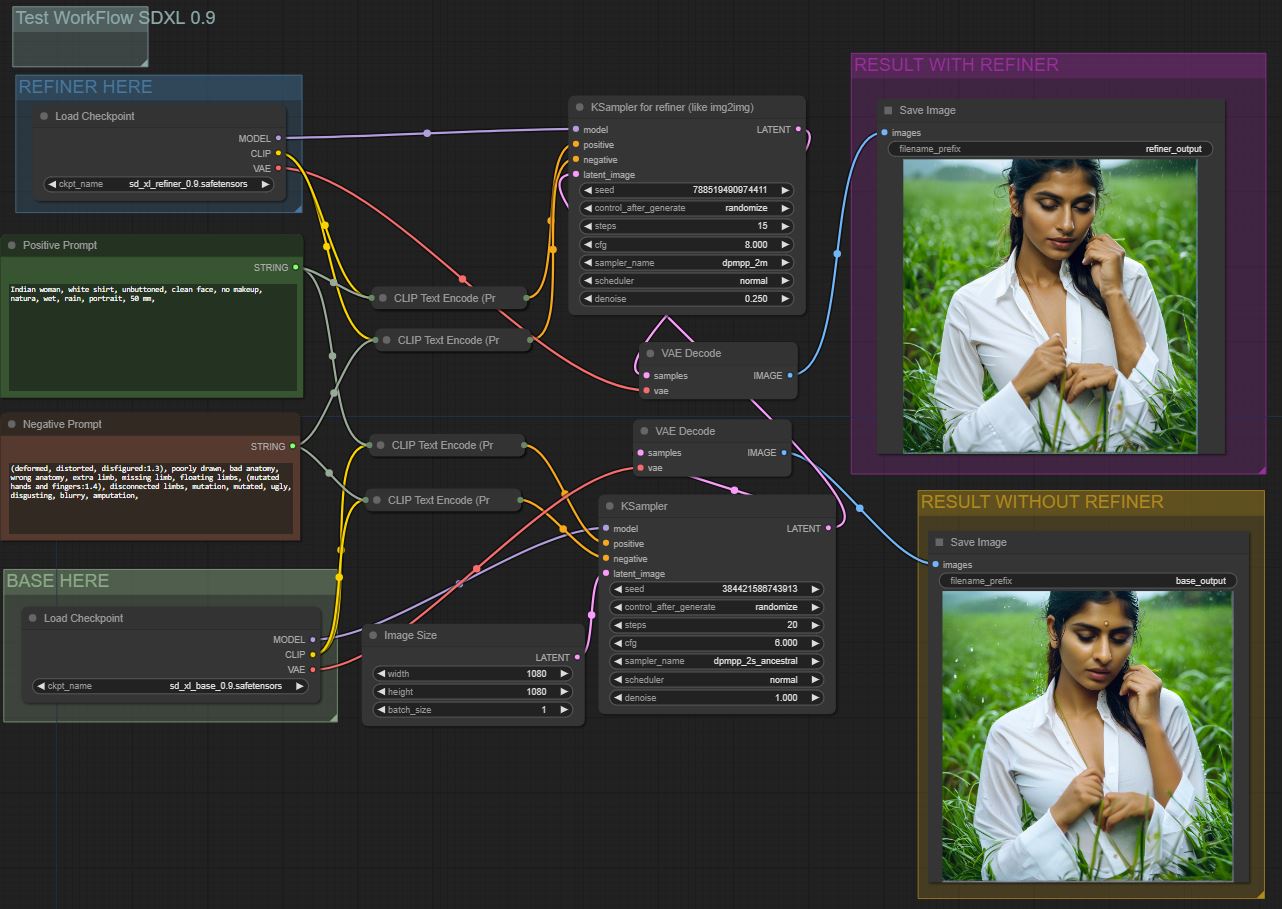Toggle collapse of the Positive Prompt node
This screenshot has width=1282, height=909.
tap(12, 245)
